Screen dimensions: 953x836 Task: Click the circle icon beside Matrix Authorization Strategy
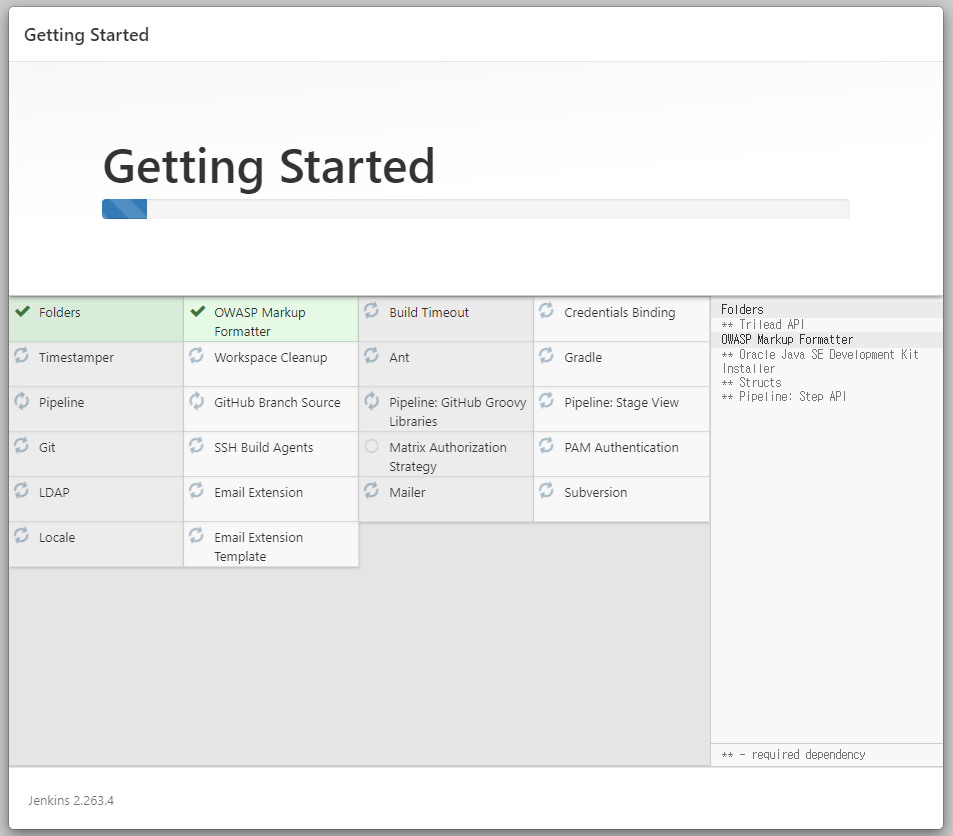pos(371,446)
